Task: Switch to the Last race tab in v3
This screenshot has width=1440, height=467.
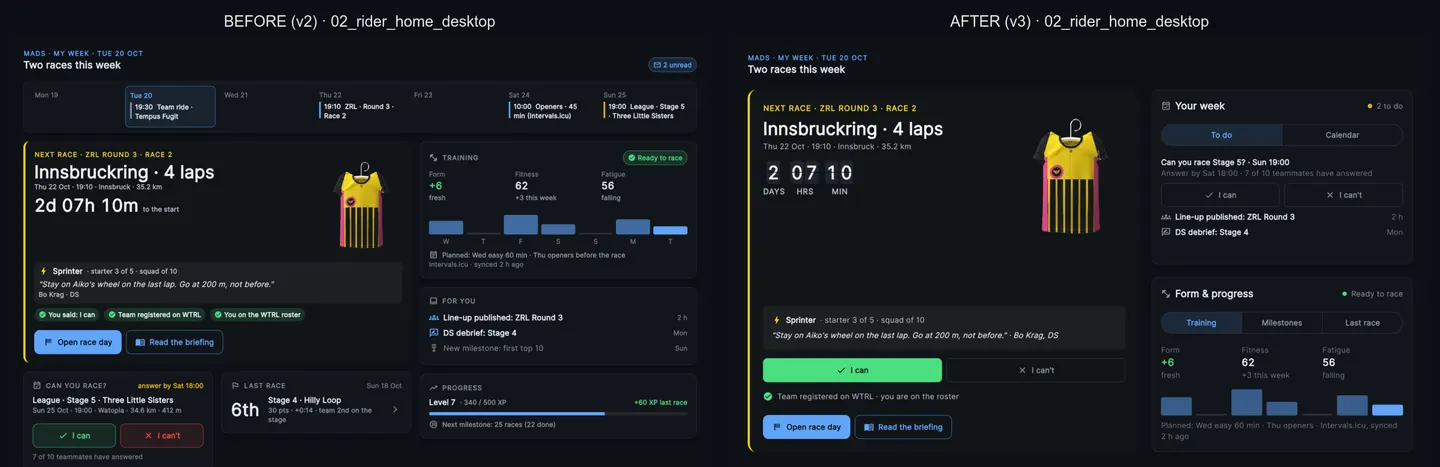Action: point(1362,323)
